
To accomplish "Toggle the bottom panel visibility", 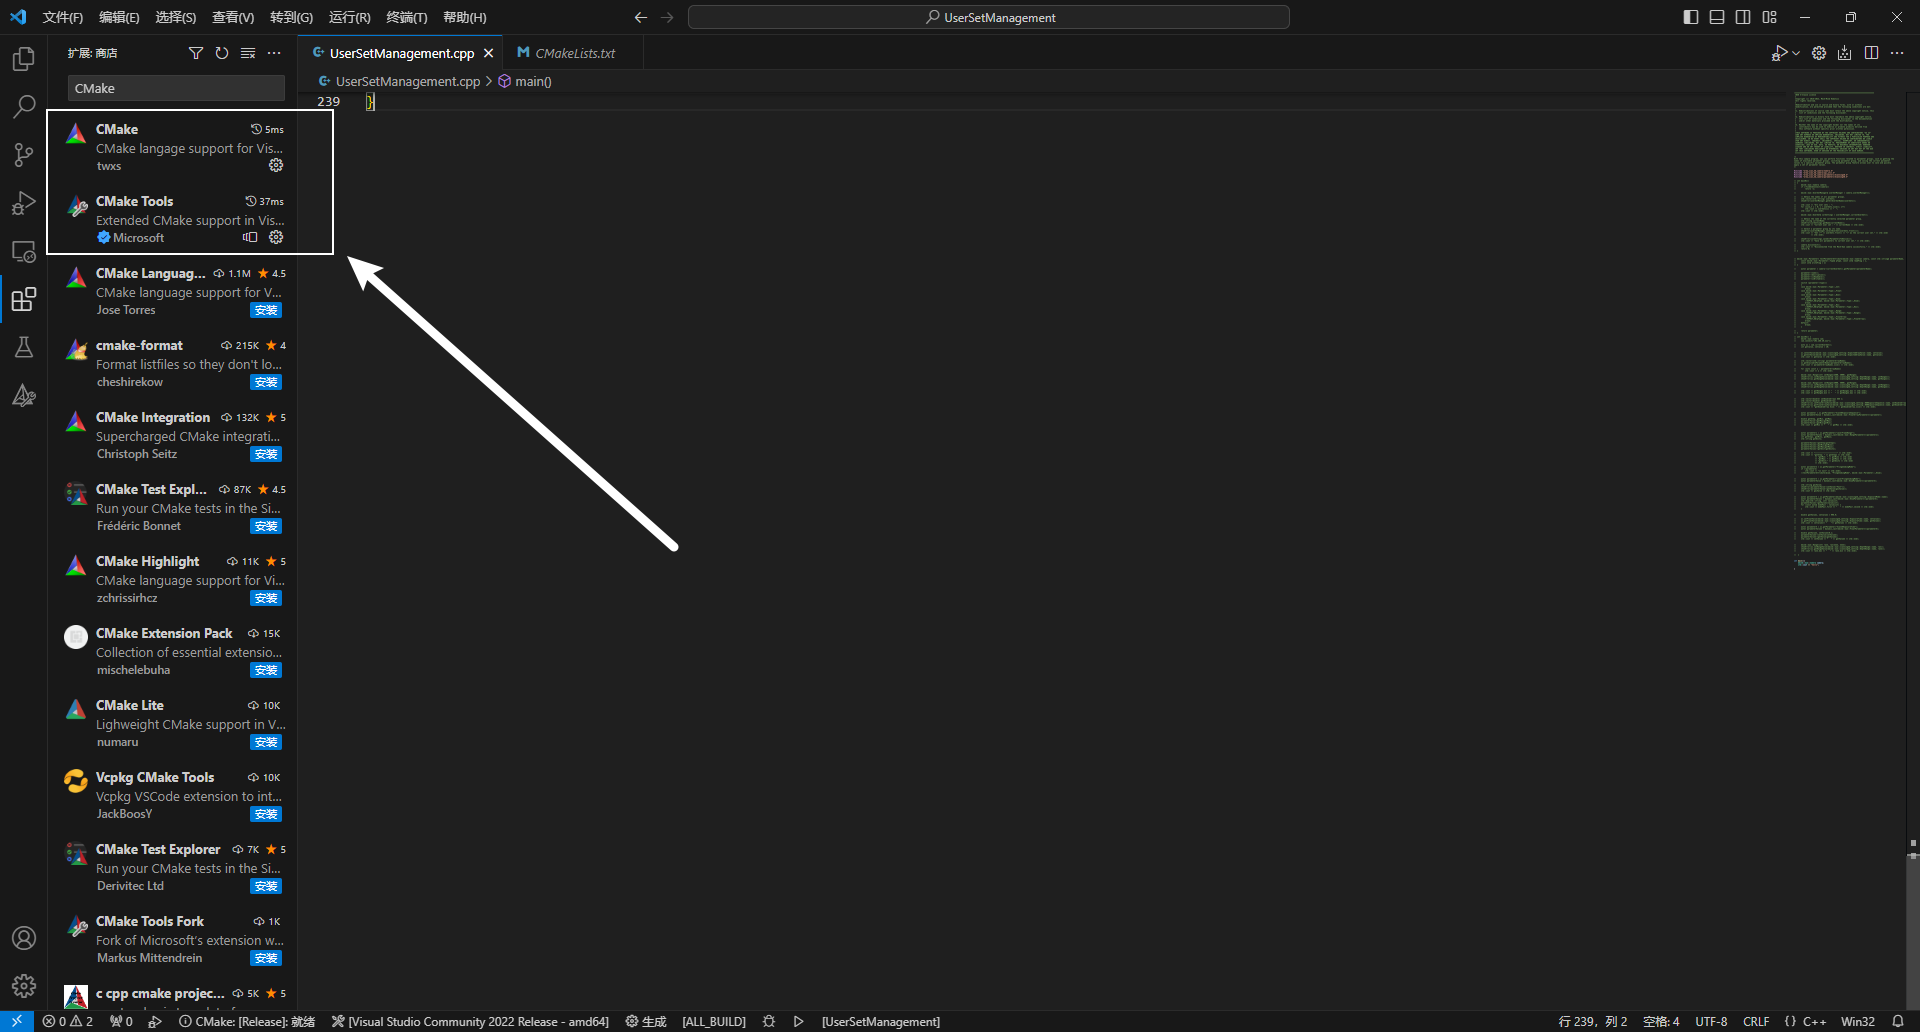I will coord(1716,17).
